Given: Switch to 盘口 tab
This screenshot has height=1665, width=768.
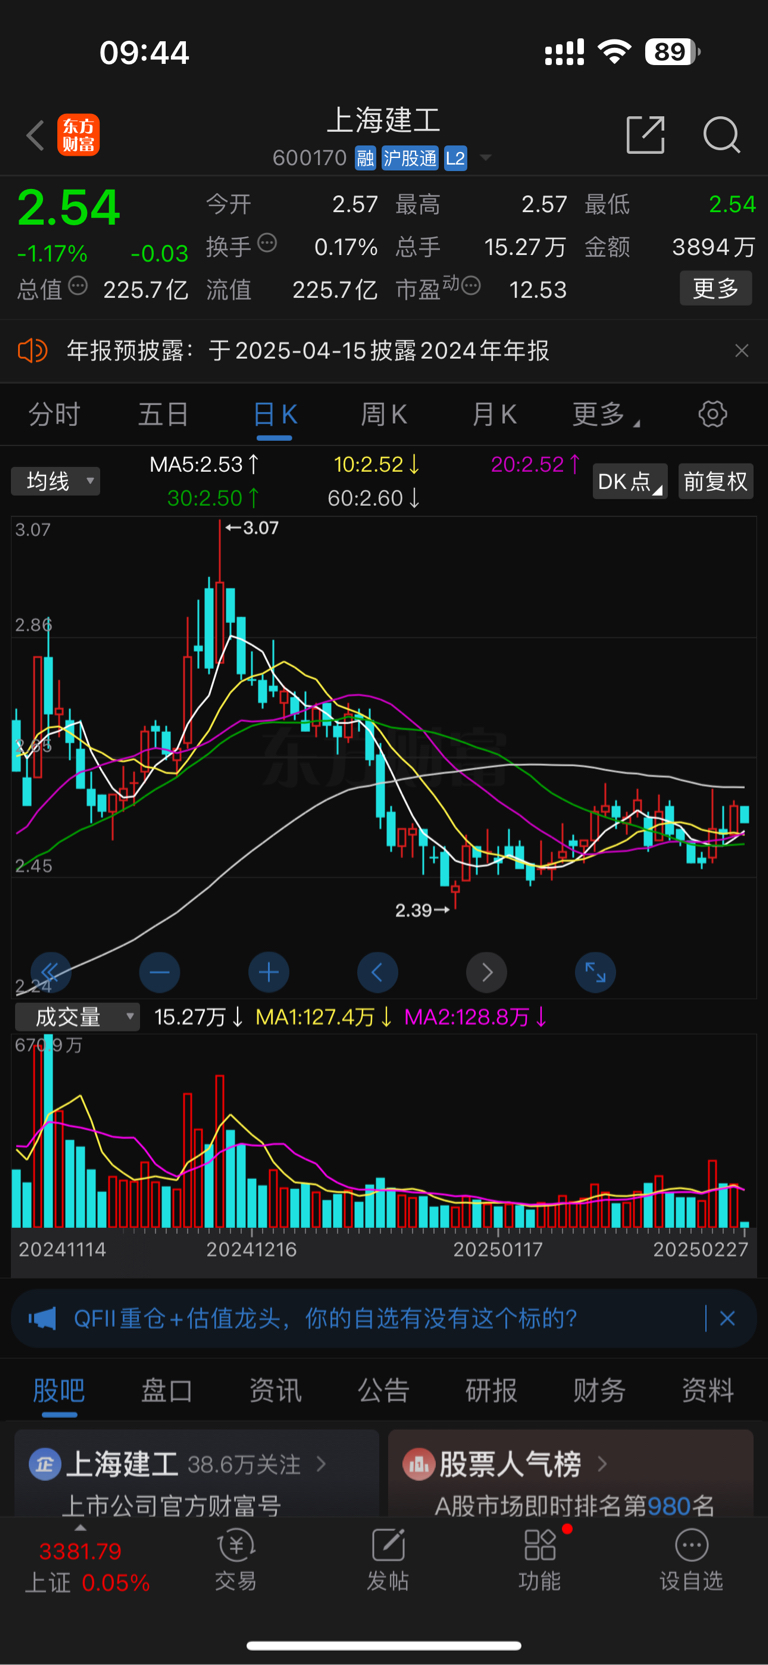Looking at the screenshot, I should click(167, 1390).
